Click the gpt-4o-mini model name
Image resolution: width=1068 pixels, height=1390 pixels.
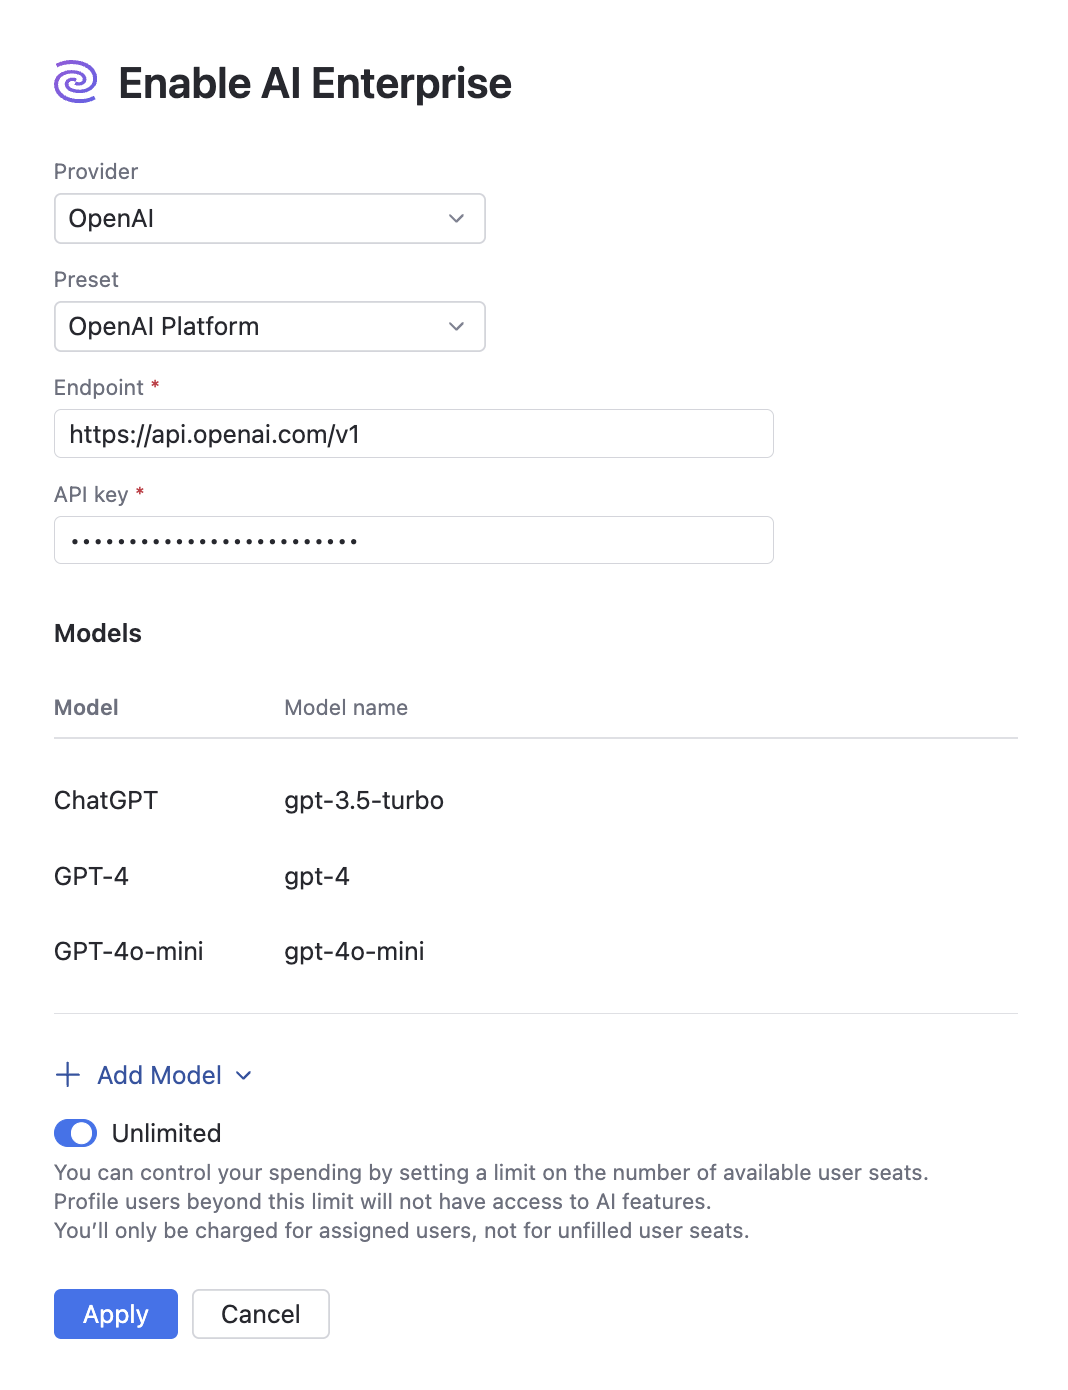[354, 951]
